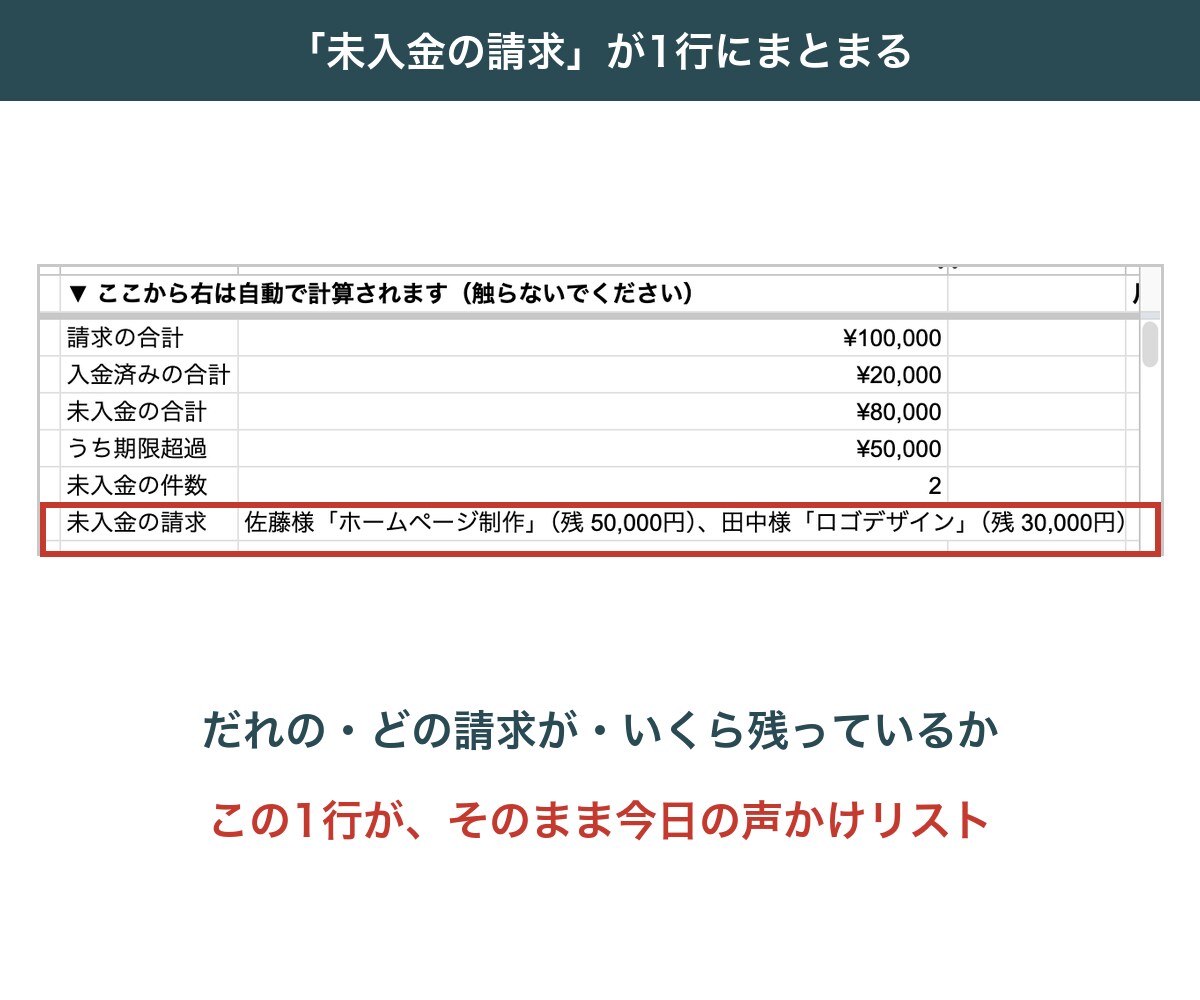Image resolution: width=1200 pixels, height=1000 pixels.
Task: Select the ¥80,000 unpaid value cell
Action: click(593, 411)
